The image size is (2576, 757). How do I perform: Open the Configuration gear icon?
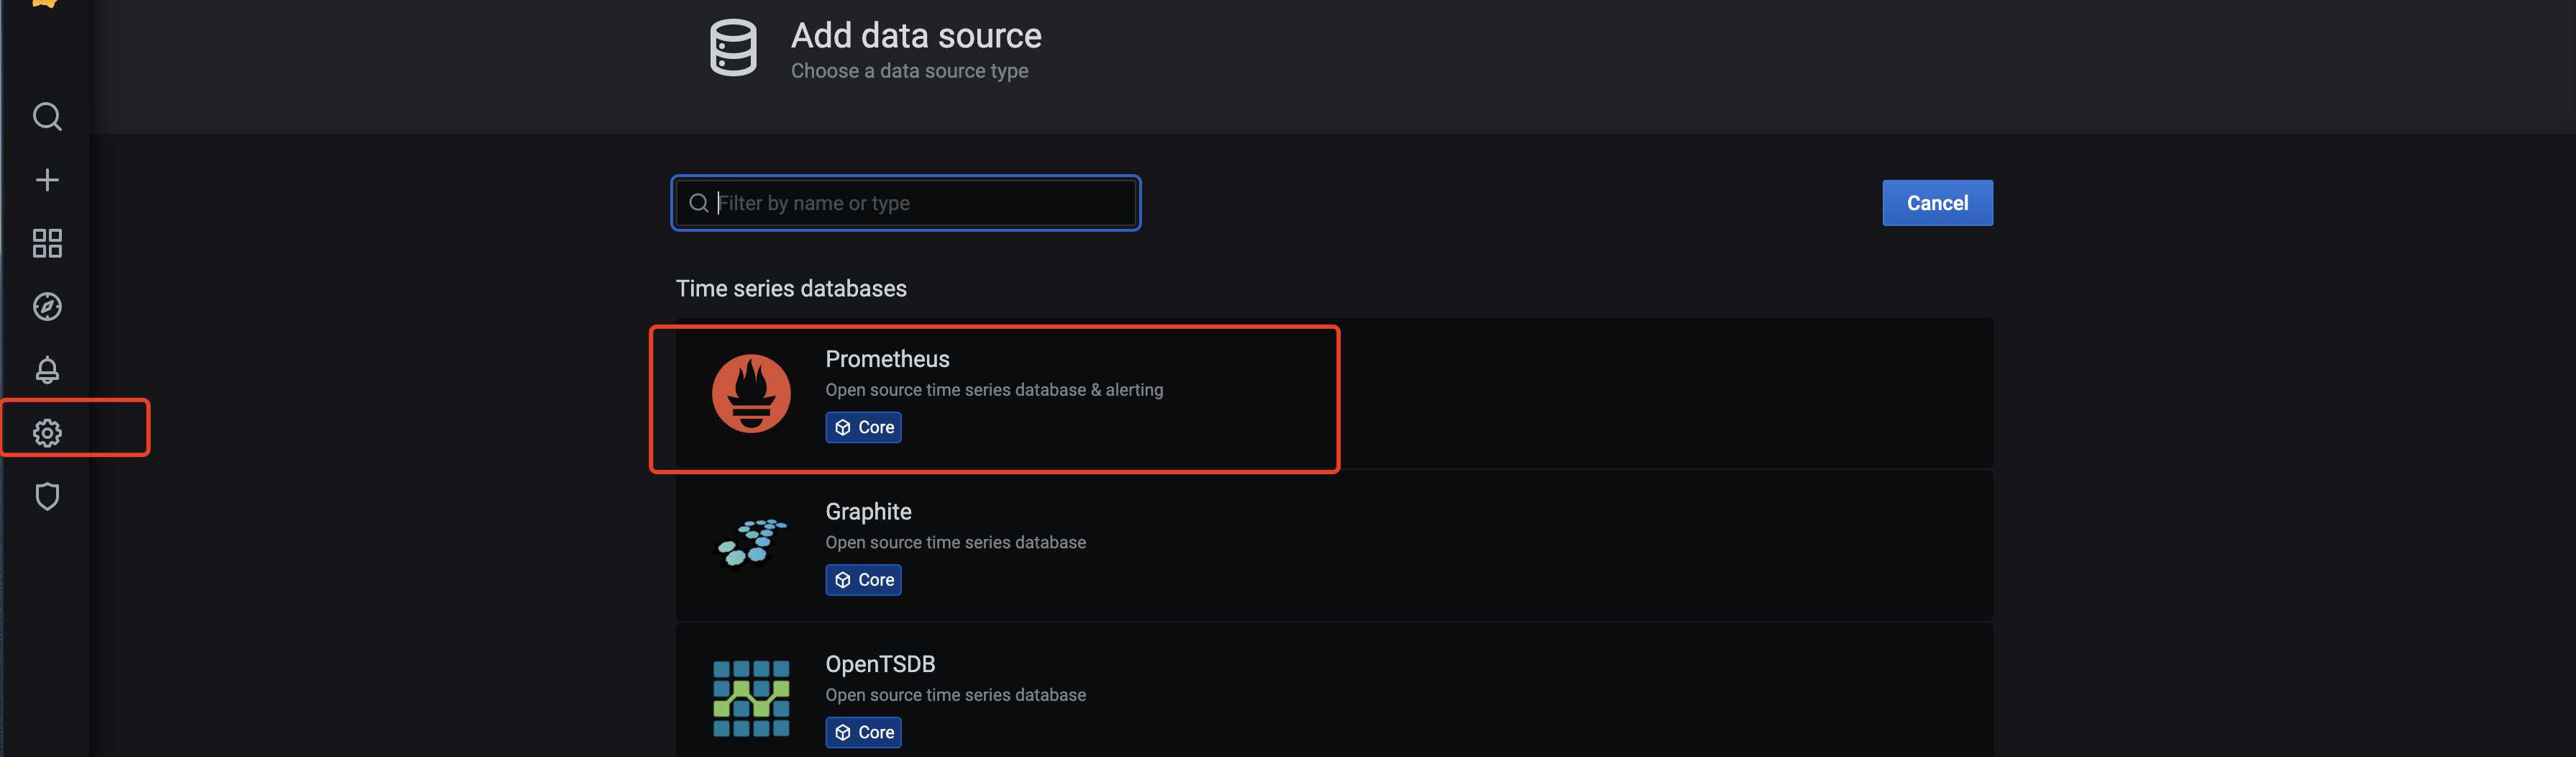click(47, 433)
